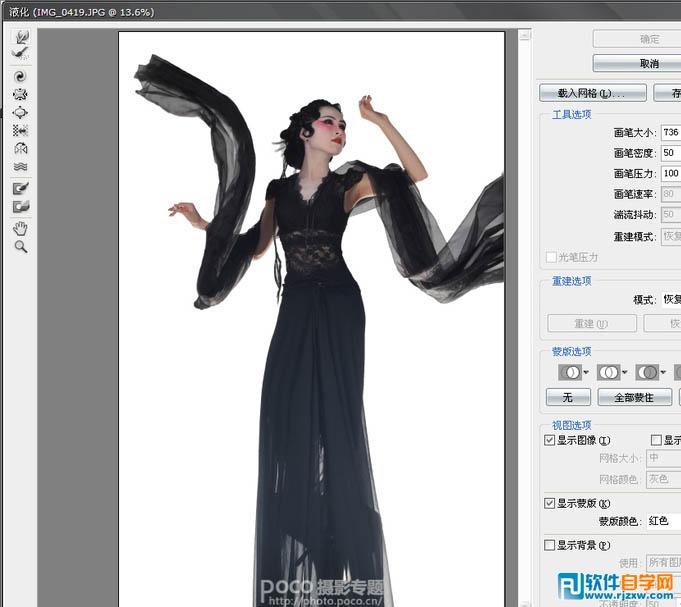Click the 重建 reconstruct button
The width and height of the screenshot is (681, 607).
592,323
